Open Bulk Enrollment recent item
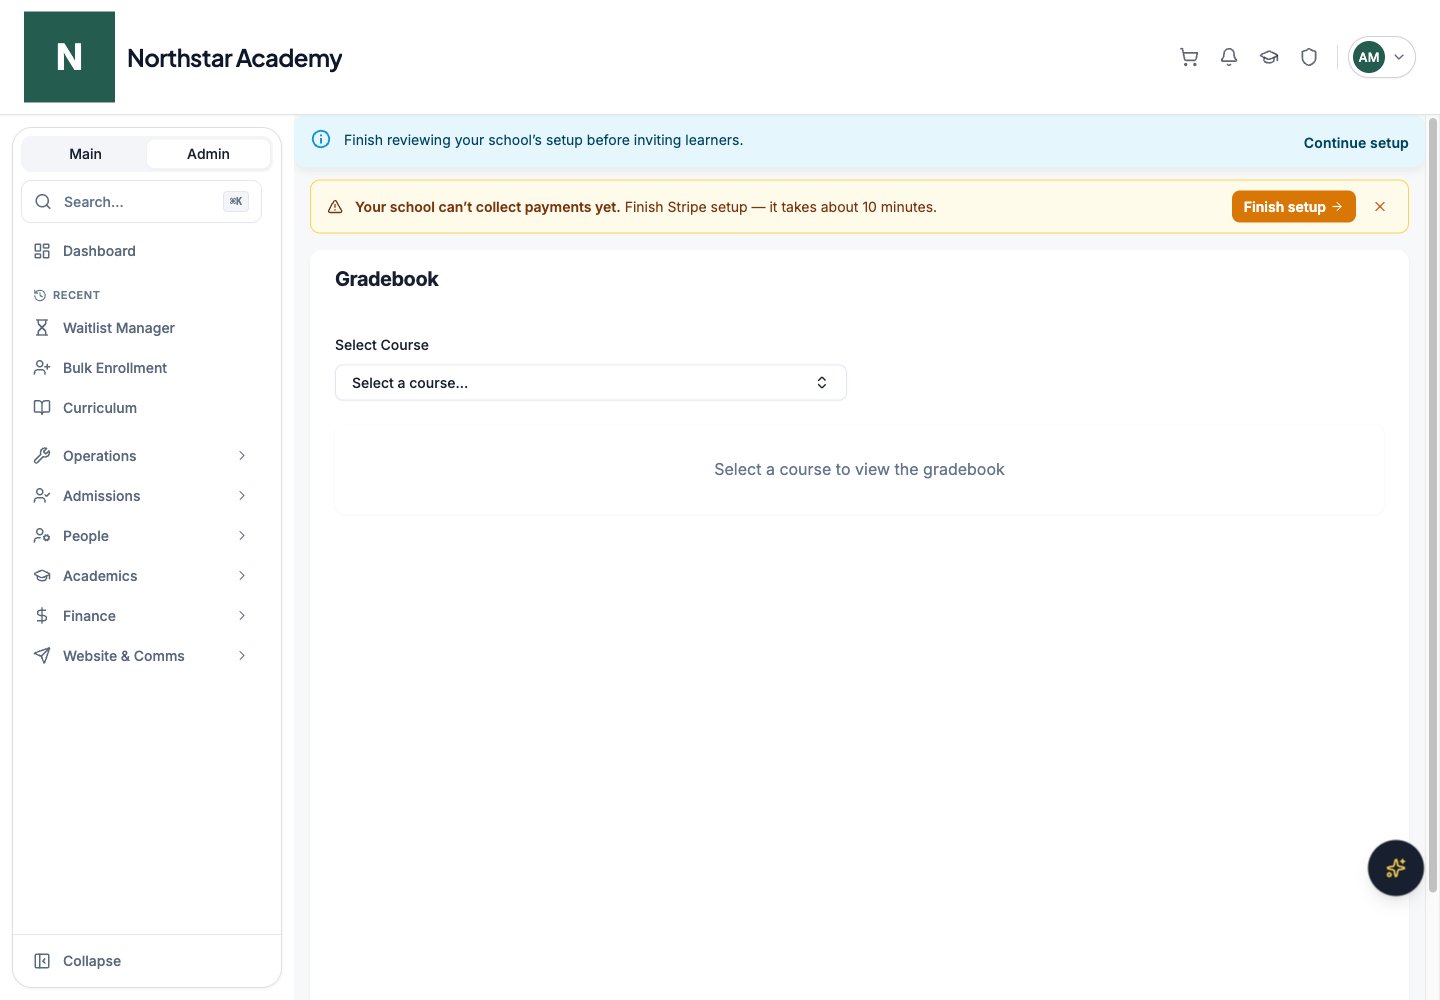 [141, 368]
